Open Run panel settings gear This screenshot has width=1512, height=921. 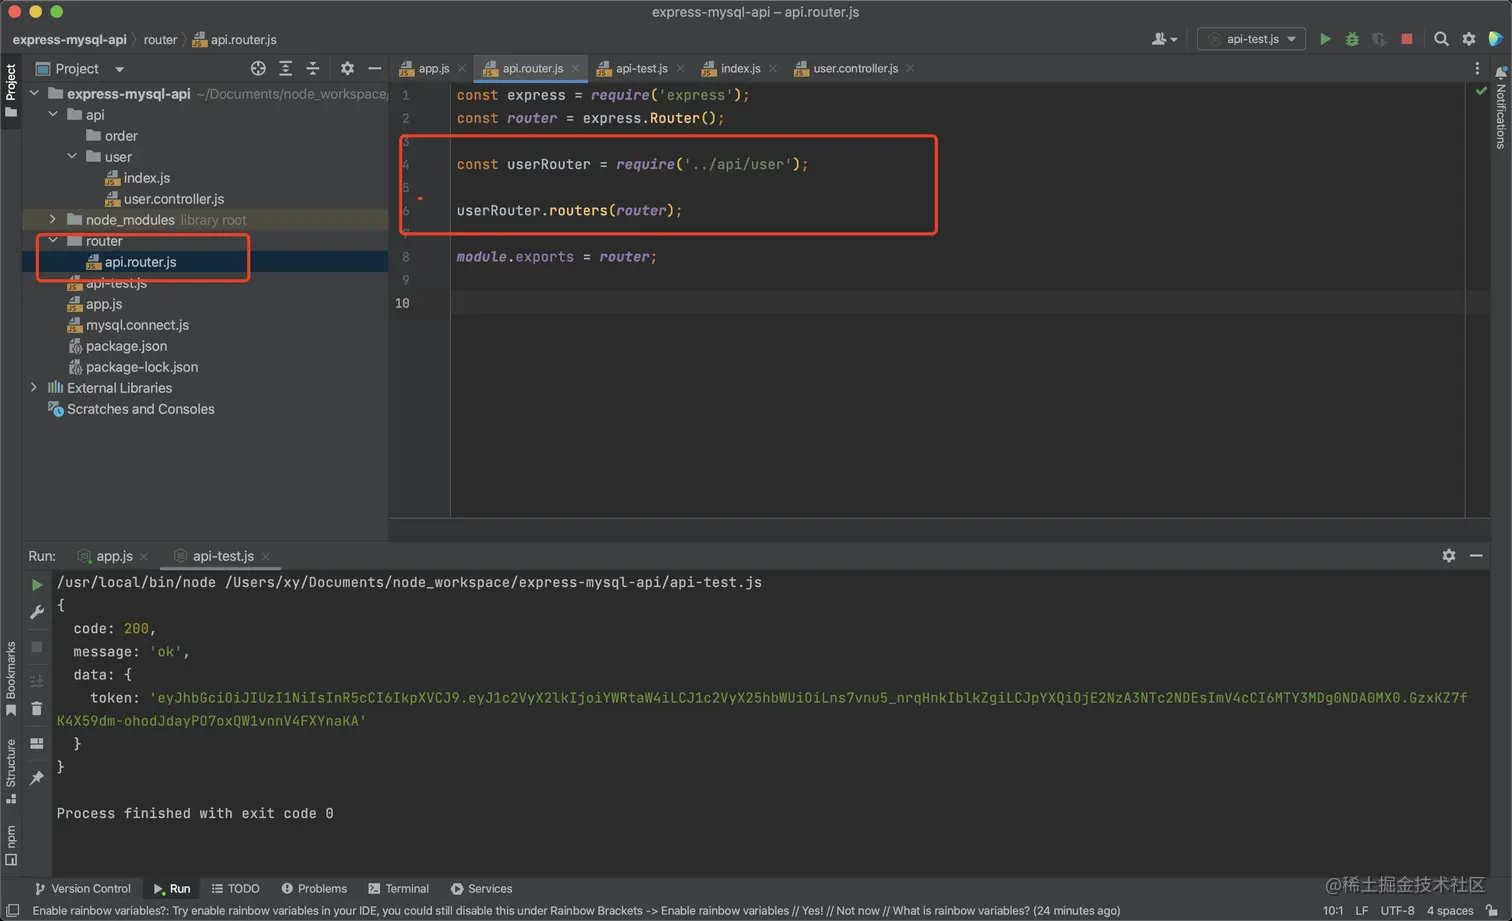1448,555
